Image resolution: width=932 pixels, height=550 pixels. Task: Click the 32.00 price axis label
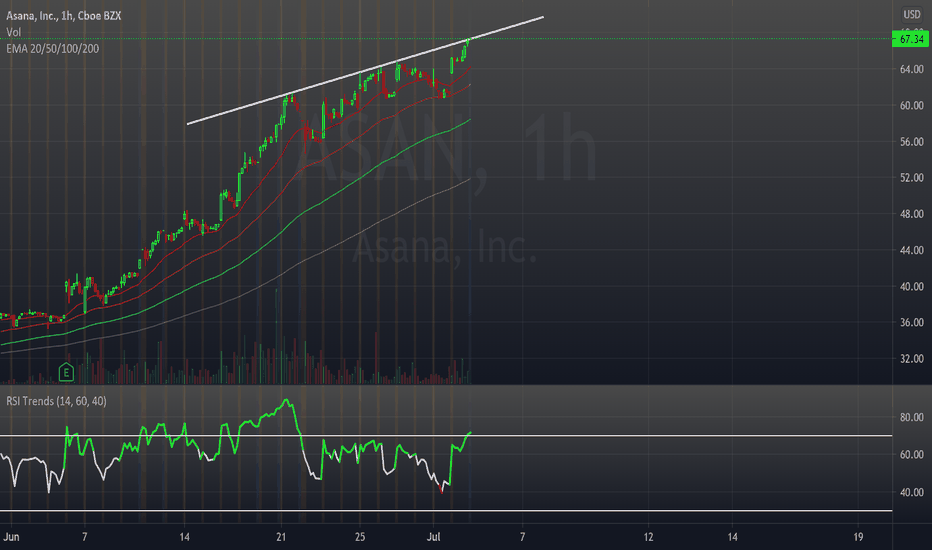pyautogui.click(x=912, y=359)
